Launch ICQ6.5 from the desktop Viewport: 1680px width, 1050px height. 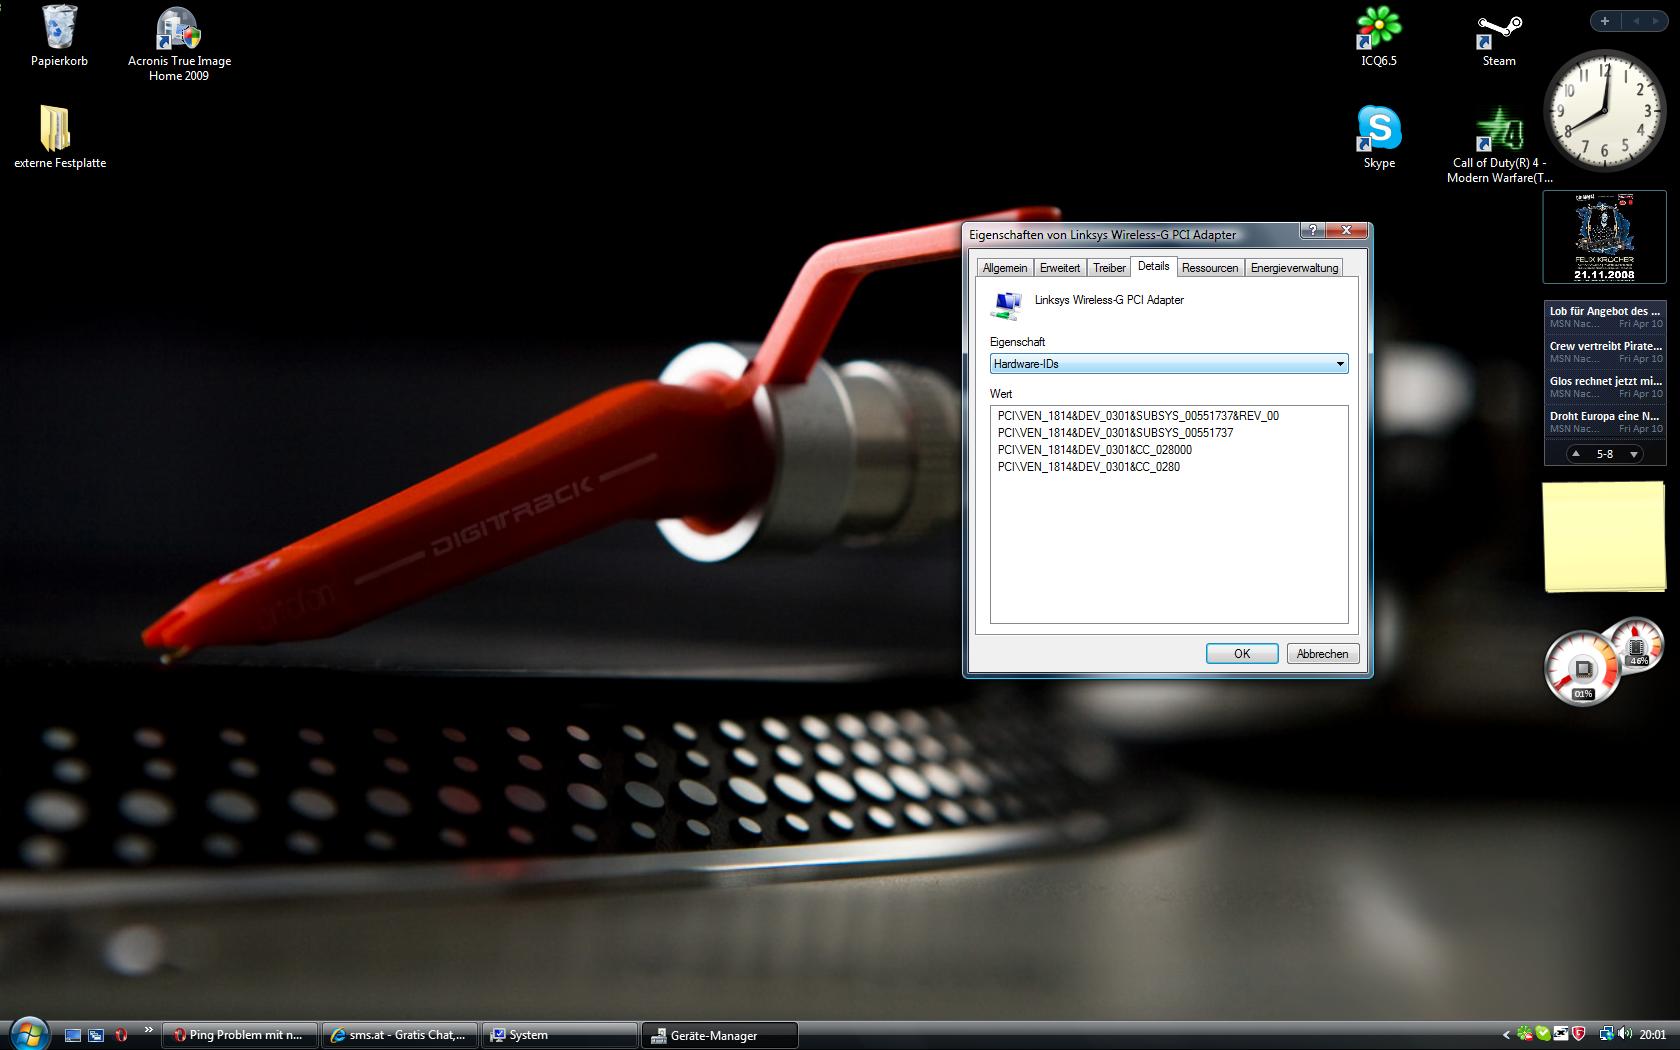(x=1378, y=36)
